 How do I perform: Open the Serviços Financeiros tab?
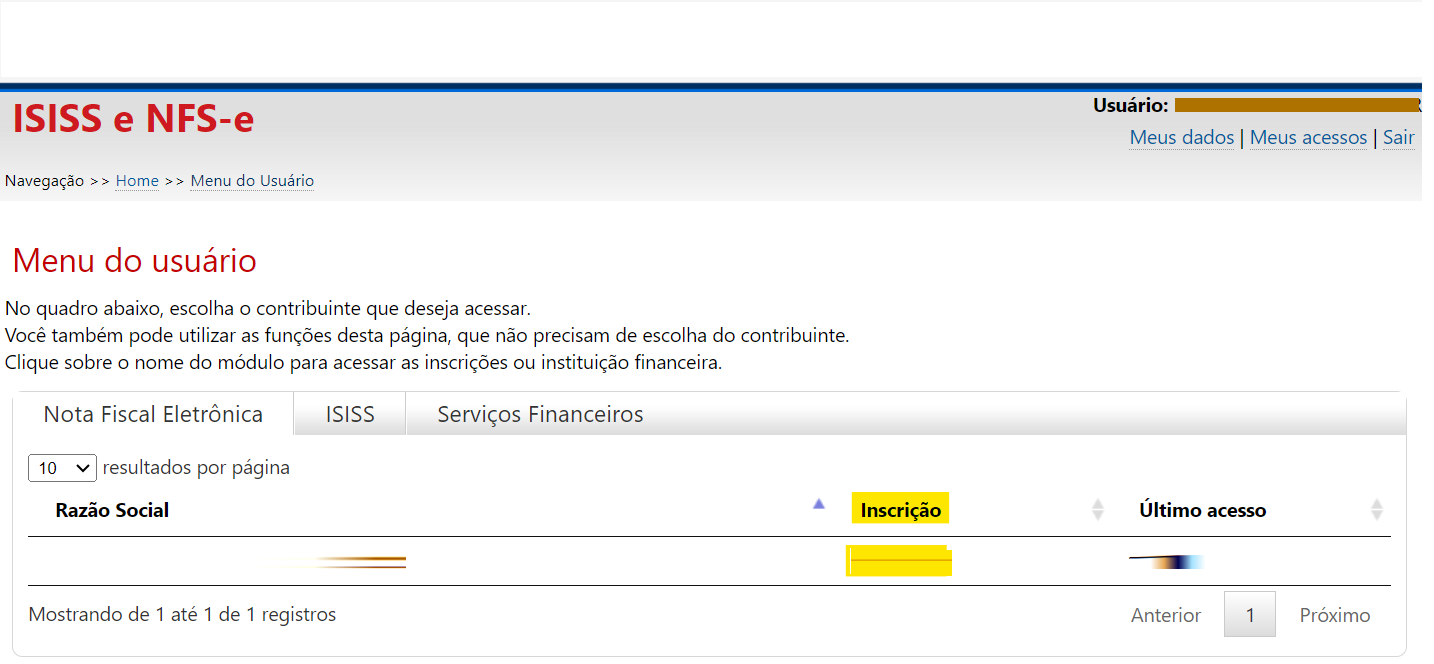click(x=540, y=413)
